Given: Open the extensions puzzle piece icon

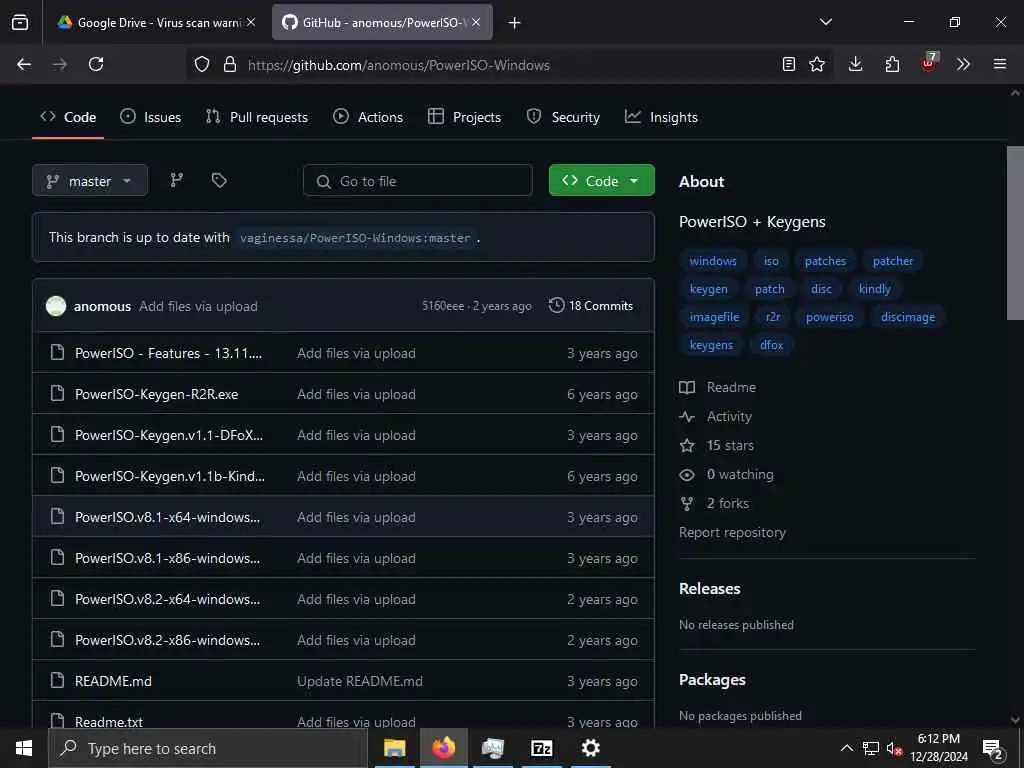Looking at the screenshot, I should point(892,64).
